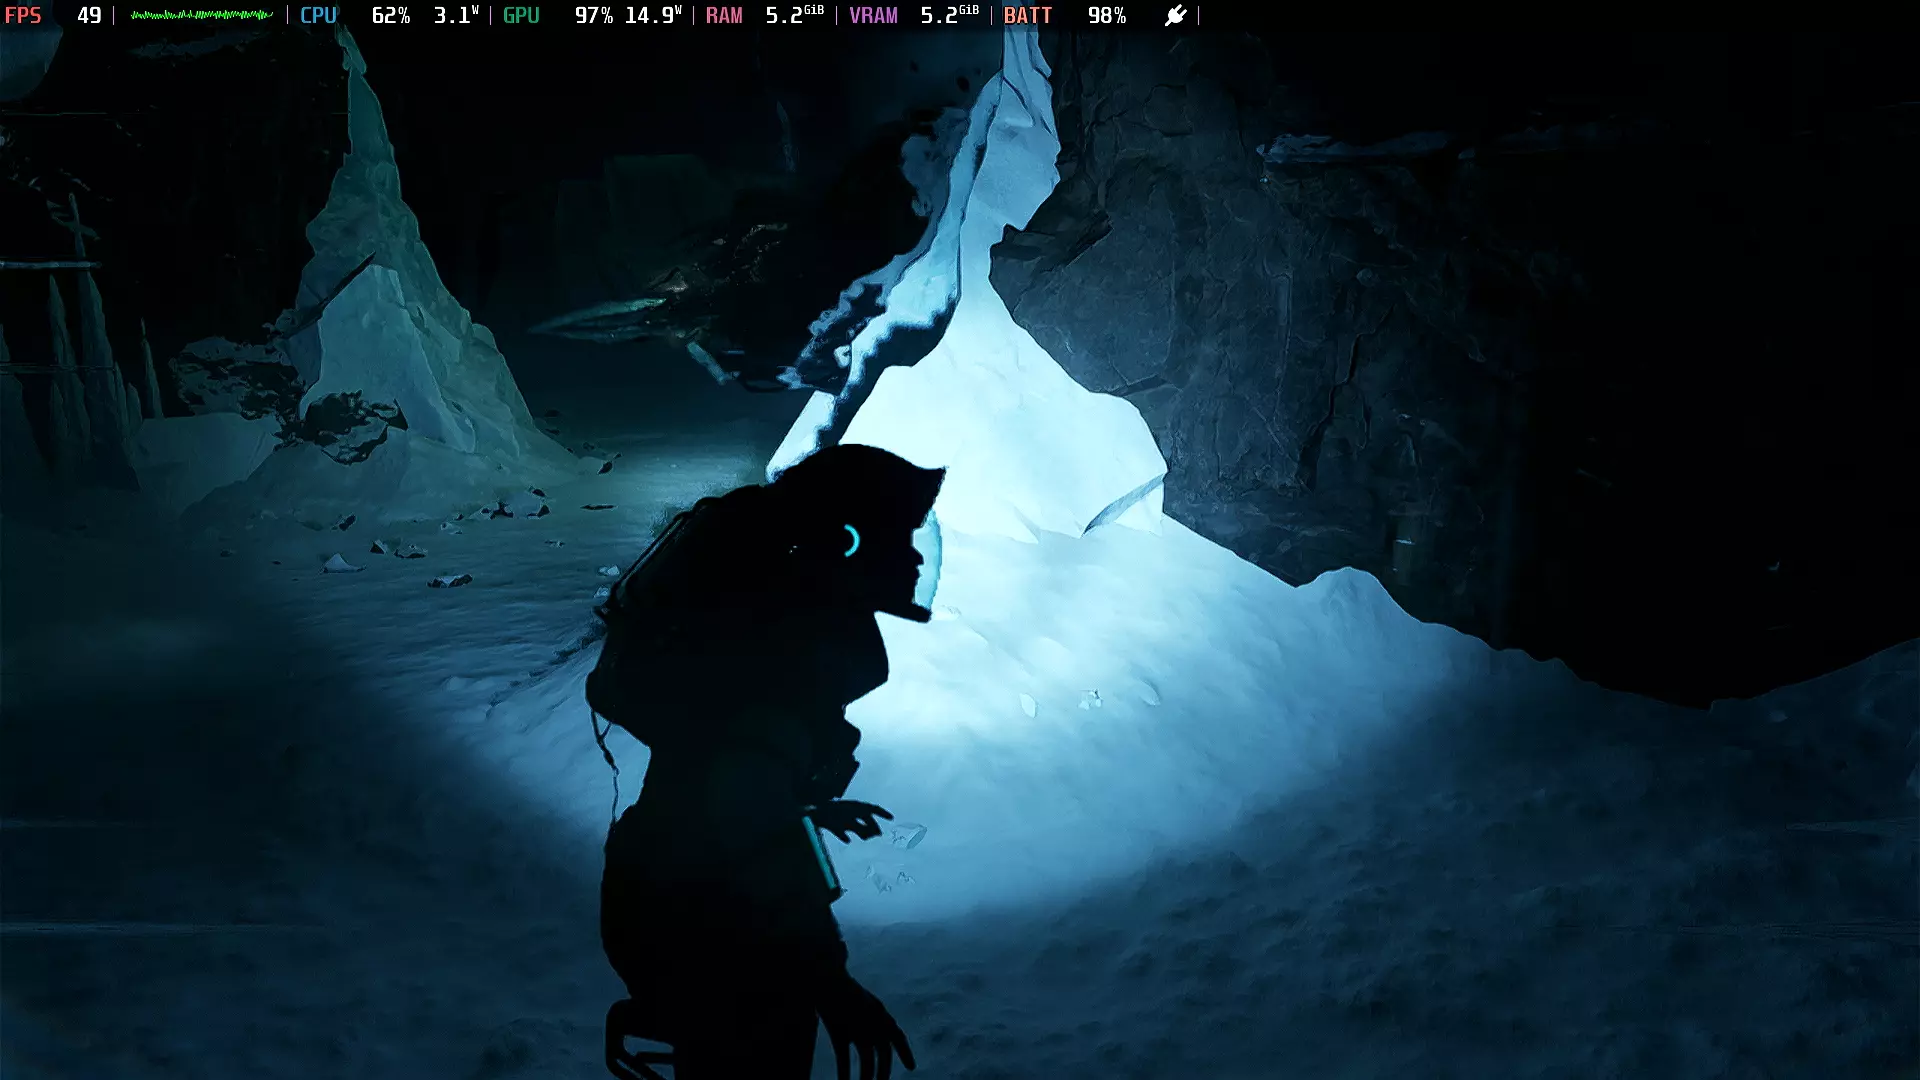Click the pink RAM label
This screenshot has width=1920, height=1080.
tap(724, 15)
